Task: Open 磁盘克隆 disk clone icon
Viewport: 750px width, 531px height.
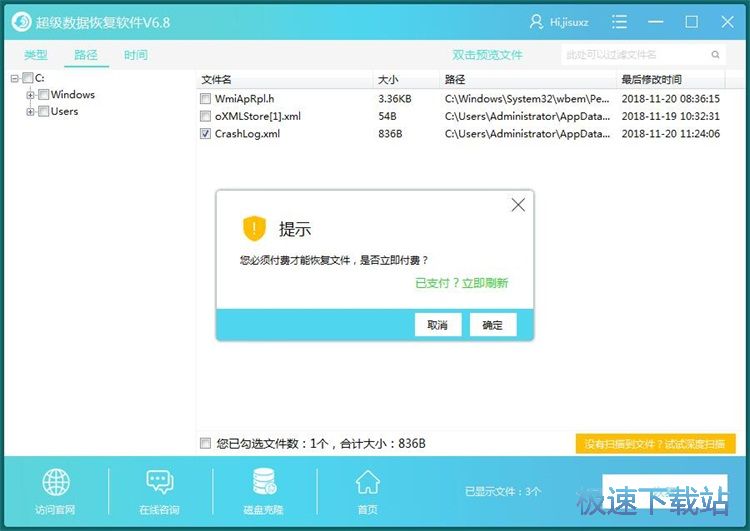Action: [x=264, y=482]
